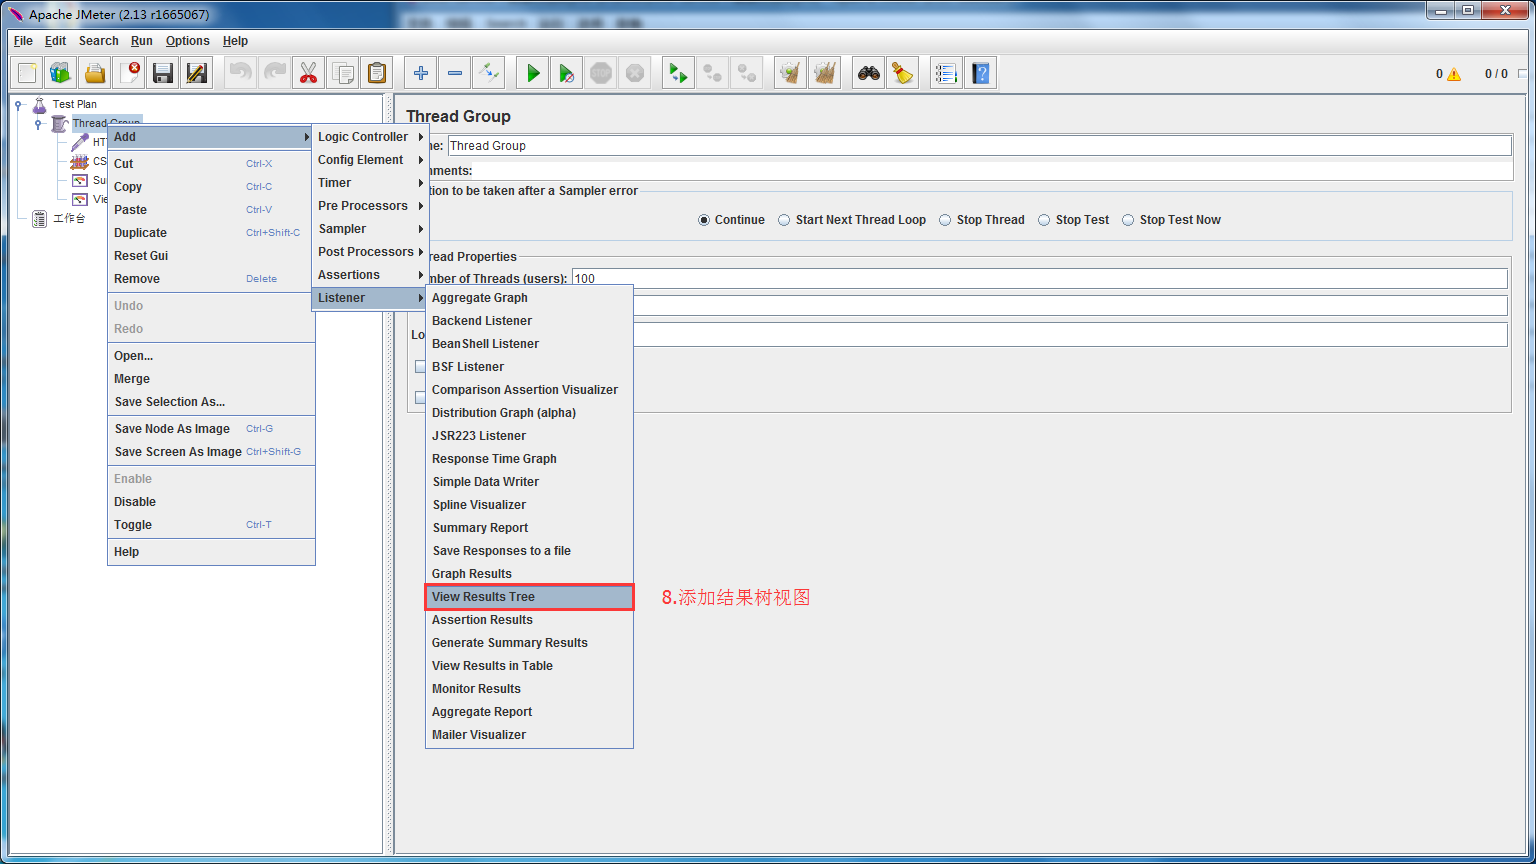This screenshot has height=864, width=1536.
Task: Select Simple Data Writer listener entry
Action: click(x=529, y=482)
